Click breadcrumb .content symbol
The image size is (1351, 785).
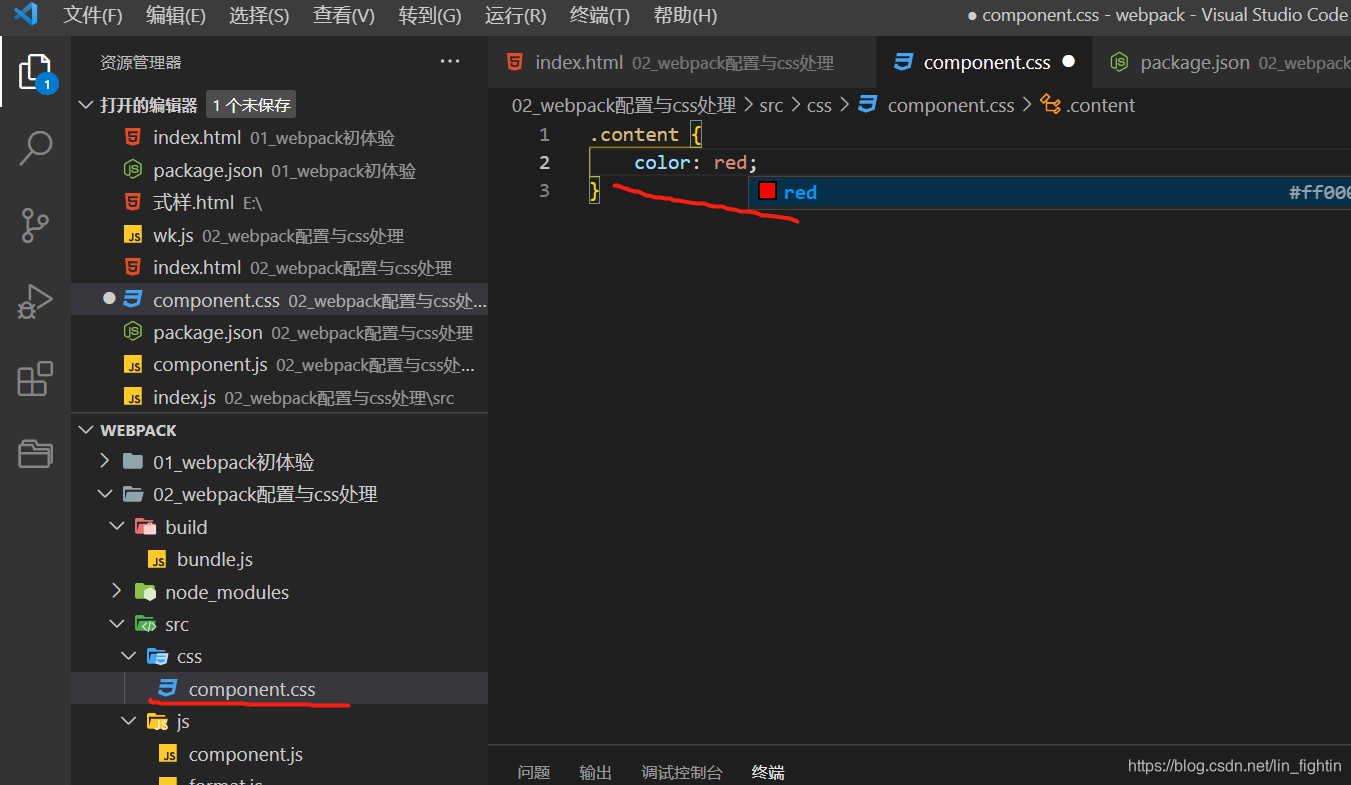[1088, 106]
